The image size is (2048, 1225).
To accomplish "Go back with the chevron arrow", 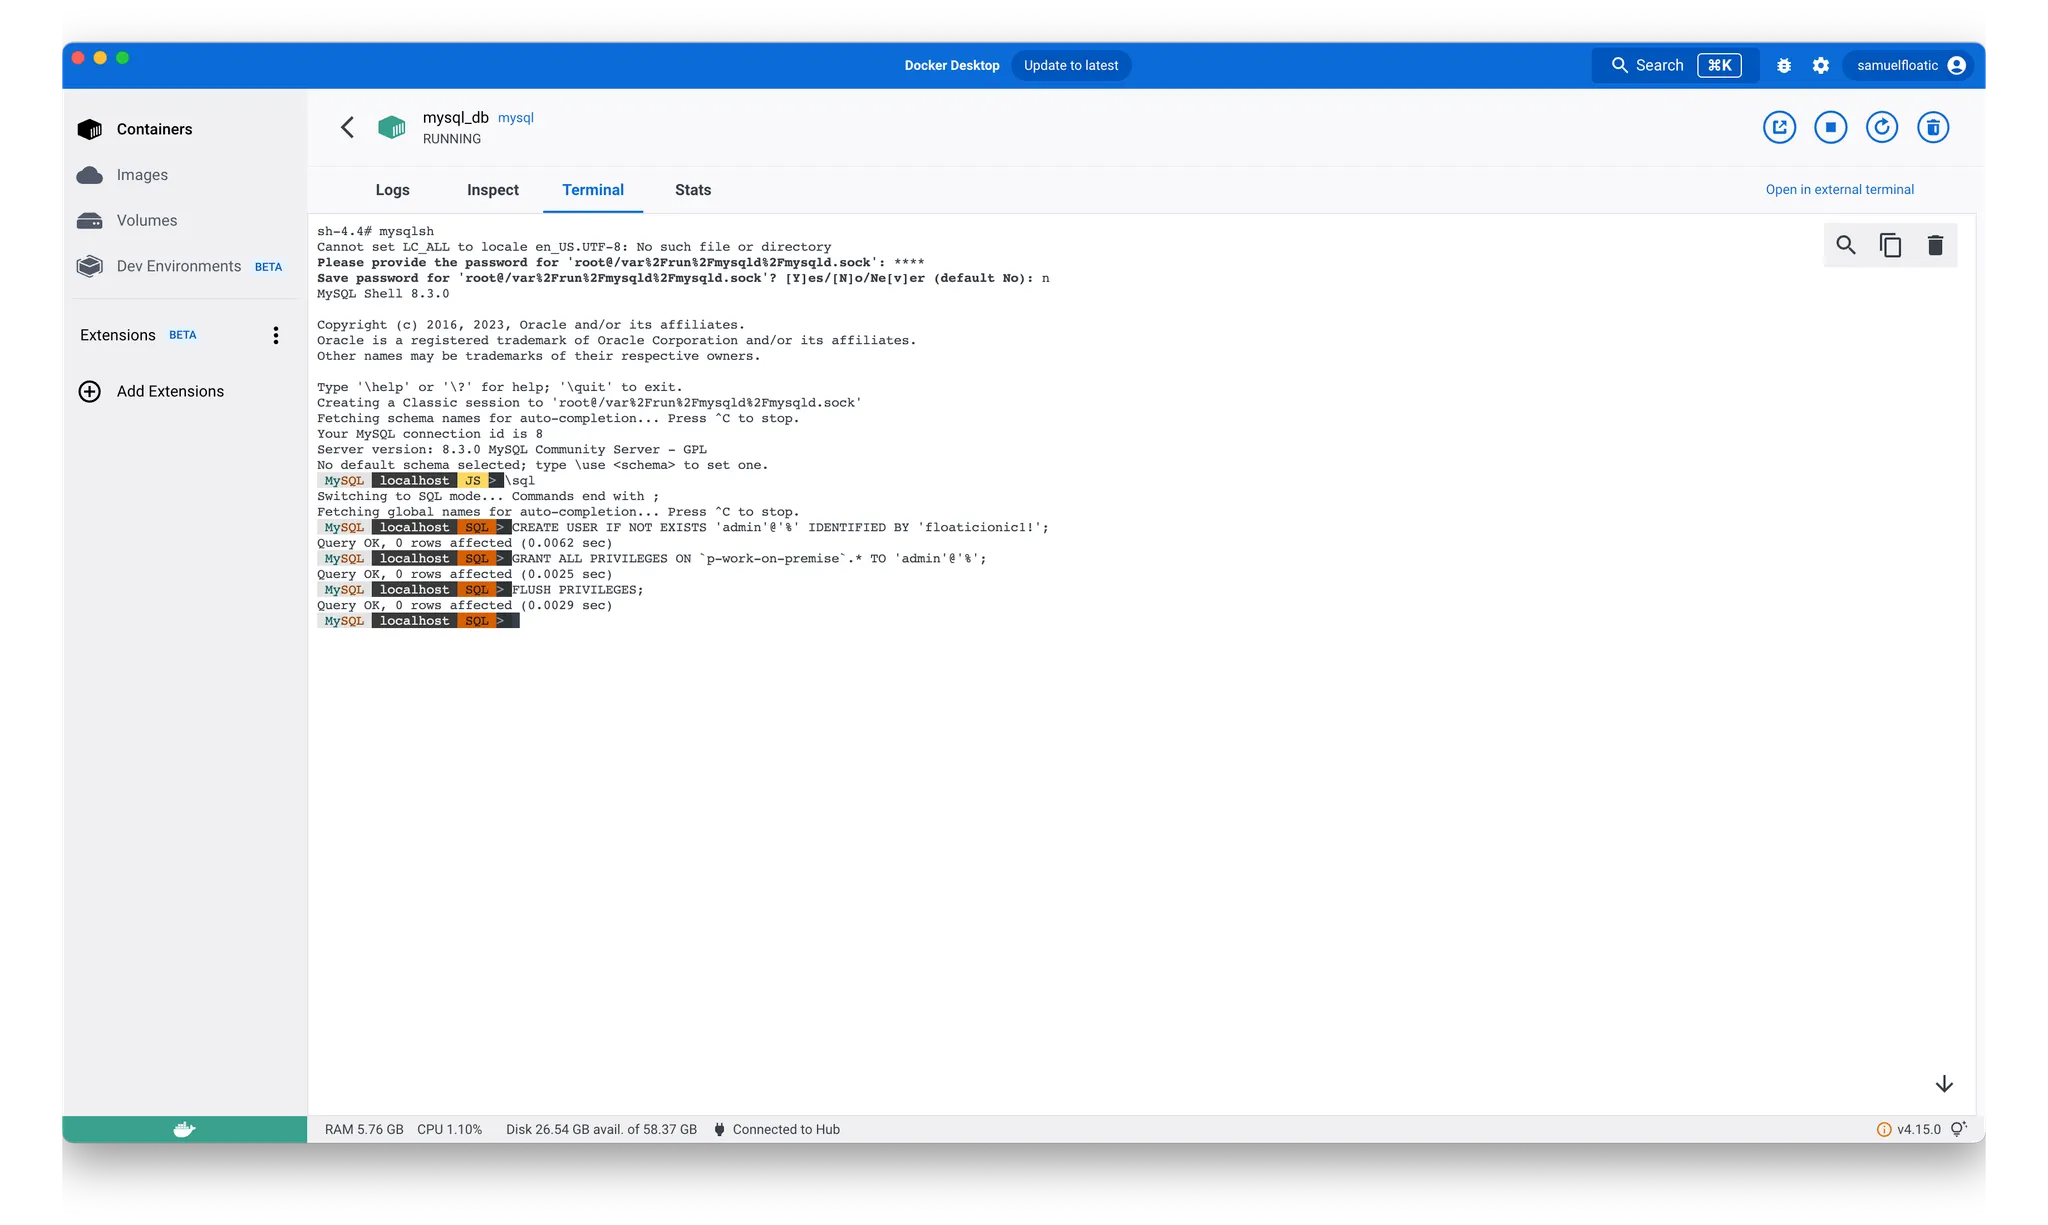I will tap(347, 127).
